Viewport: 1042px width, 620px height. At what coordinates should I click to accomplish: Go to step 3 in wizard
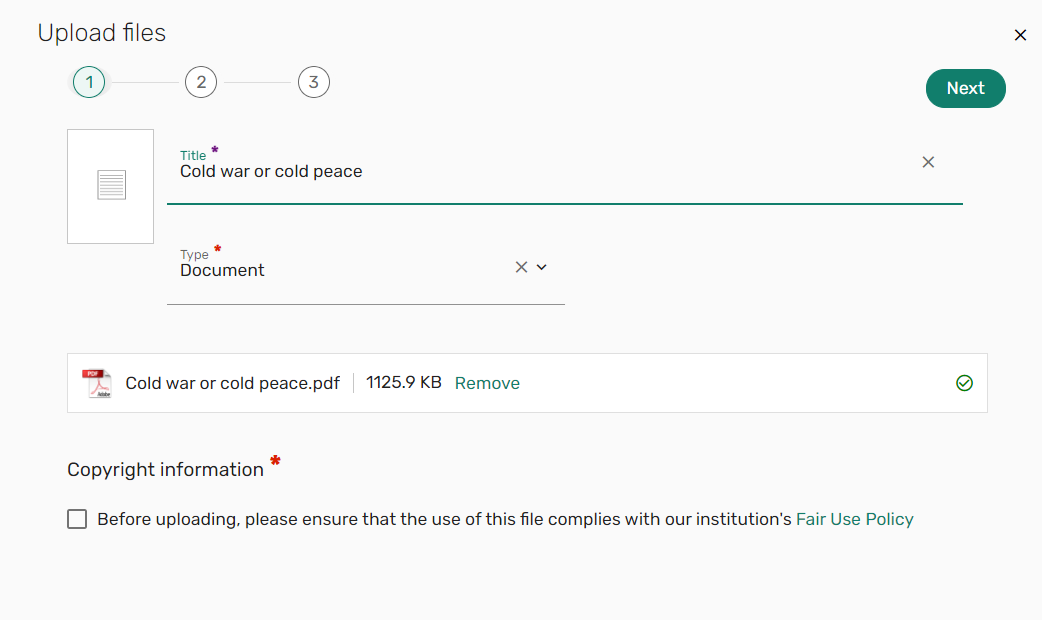pyautogui.click(x=314, y=82)
